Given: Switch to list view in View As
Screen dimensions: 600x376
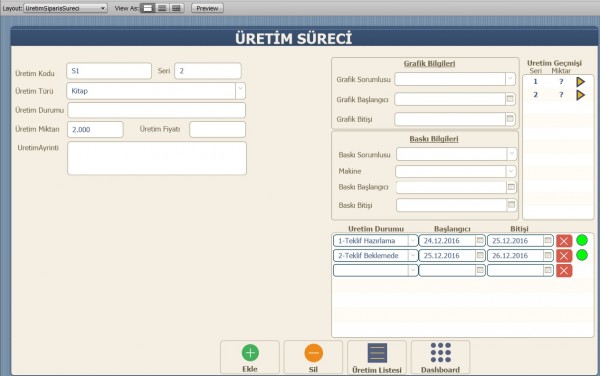Looking at the screenshot, I should [x=162, y=8].
